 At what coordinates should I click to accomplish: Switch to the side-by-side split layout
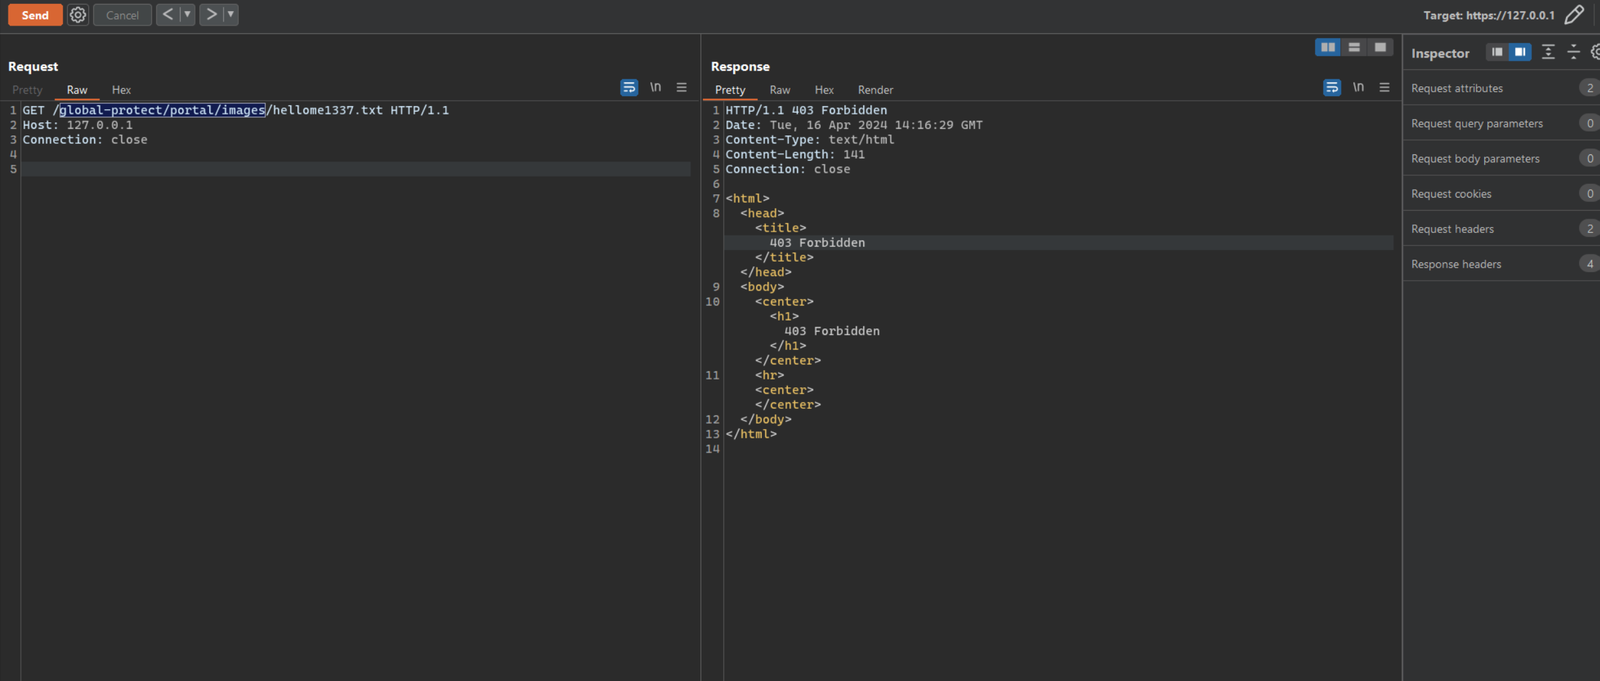(1328, 47)
